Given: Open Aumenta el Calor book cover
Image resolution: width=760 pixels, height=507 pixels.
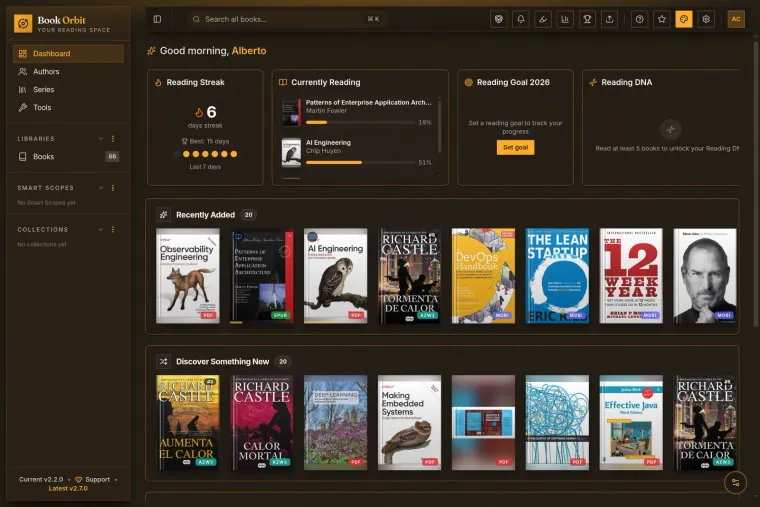Looking at the screenshot, I should tap(188, 423).
